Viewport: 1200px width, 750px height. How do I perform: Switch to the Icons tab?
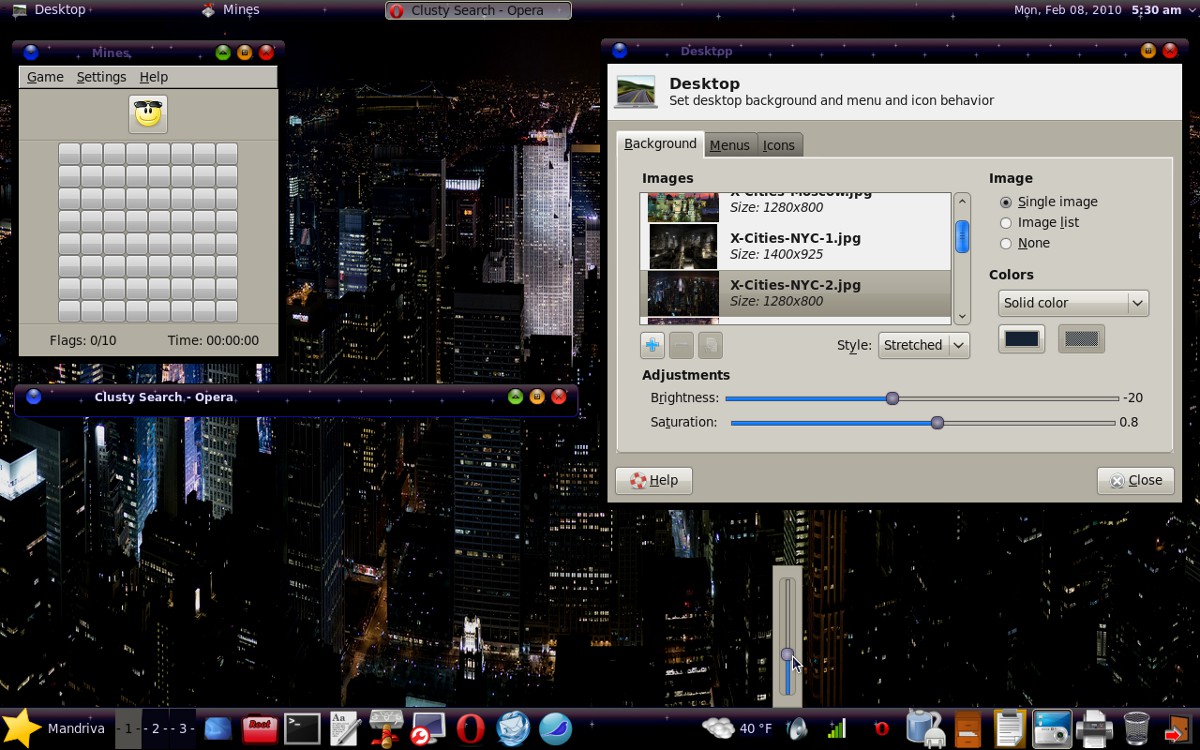779,145
